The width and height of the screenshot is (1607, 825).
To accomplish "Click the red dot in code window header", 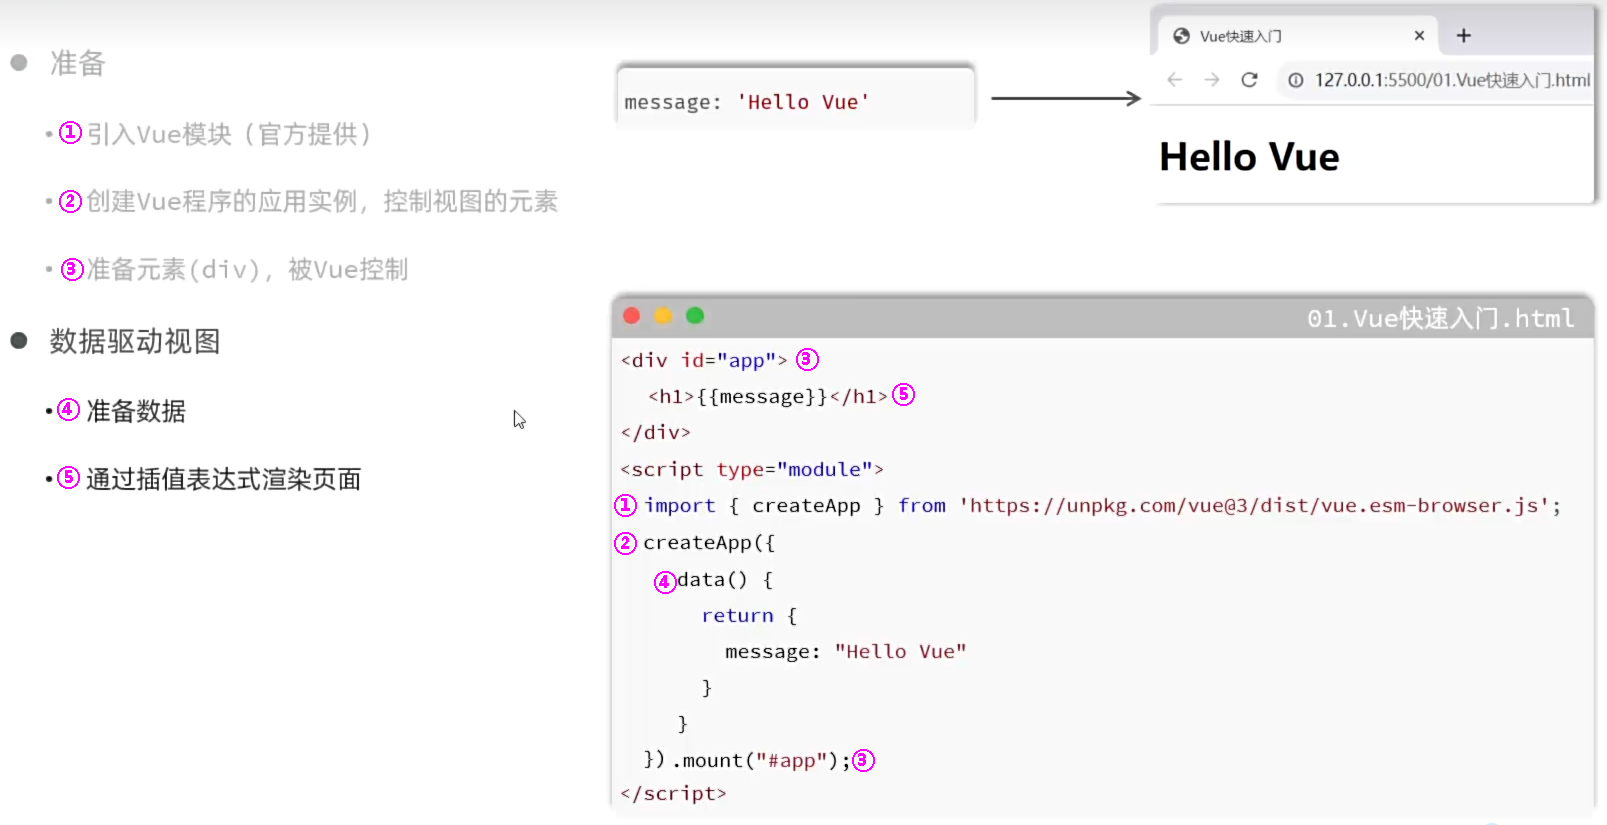I will click(631, 316).
